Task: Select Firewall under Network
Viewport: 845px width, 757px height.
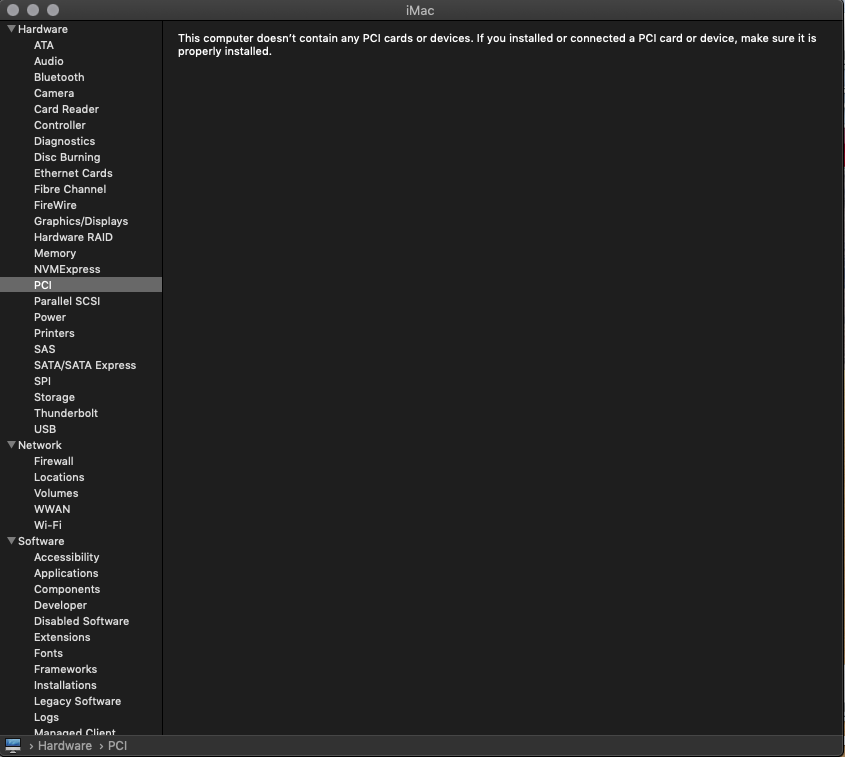Action: click(x=53, y=461)
